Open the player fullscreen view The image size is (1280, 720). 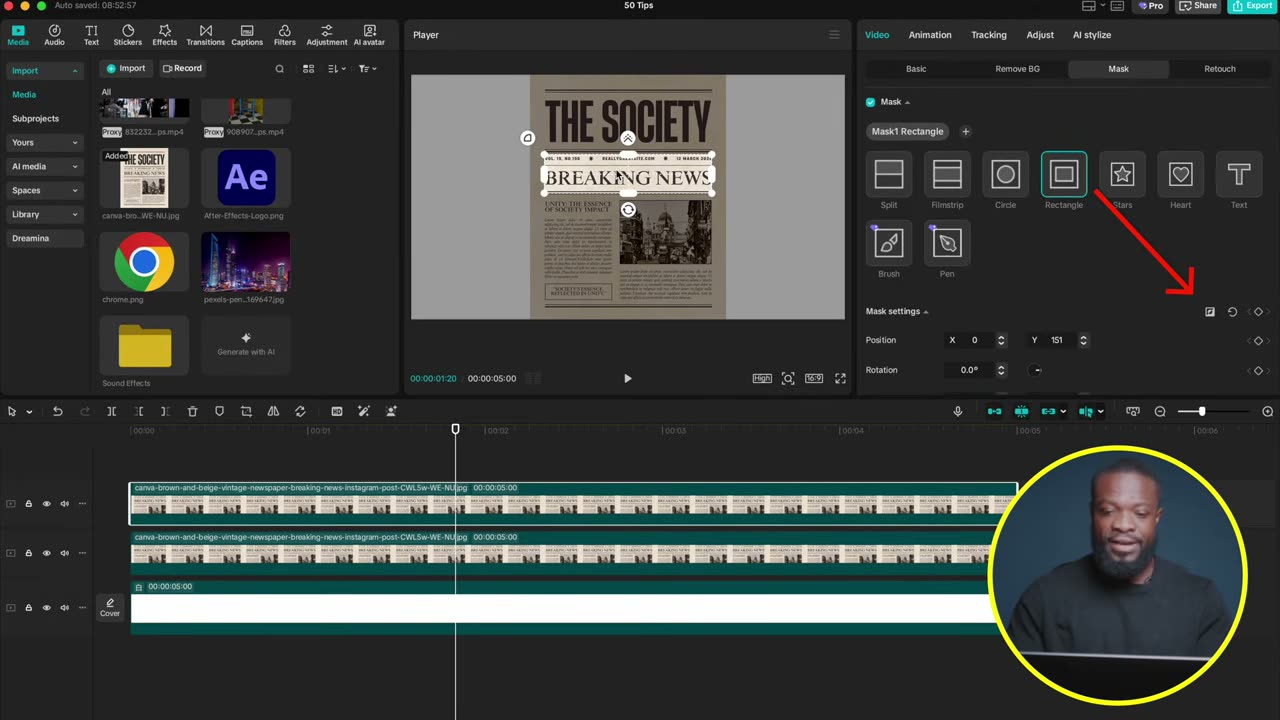pyautogui.click(x=840, y=378)
